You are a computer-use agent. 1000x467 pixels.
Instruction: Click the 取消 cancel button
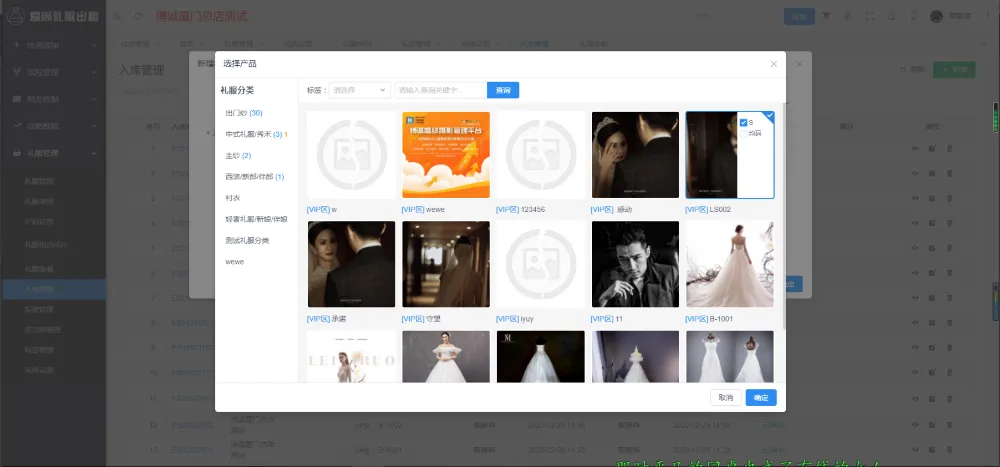pos(726,397)
